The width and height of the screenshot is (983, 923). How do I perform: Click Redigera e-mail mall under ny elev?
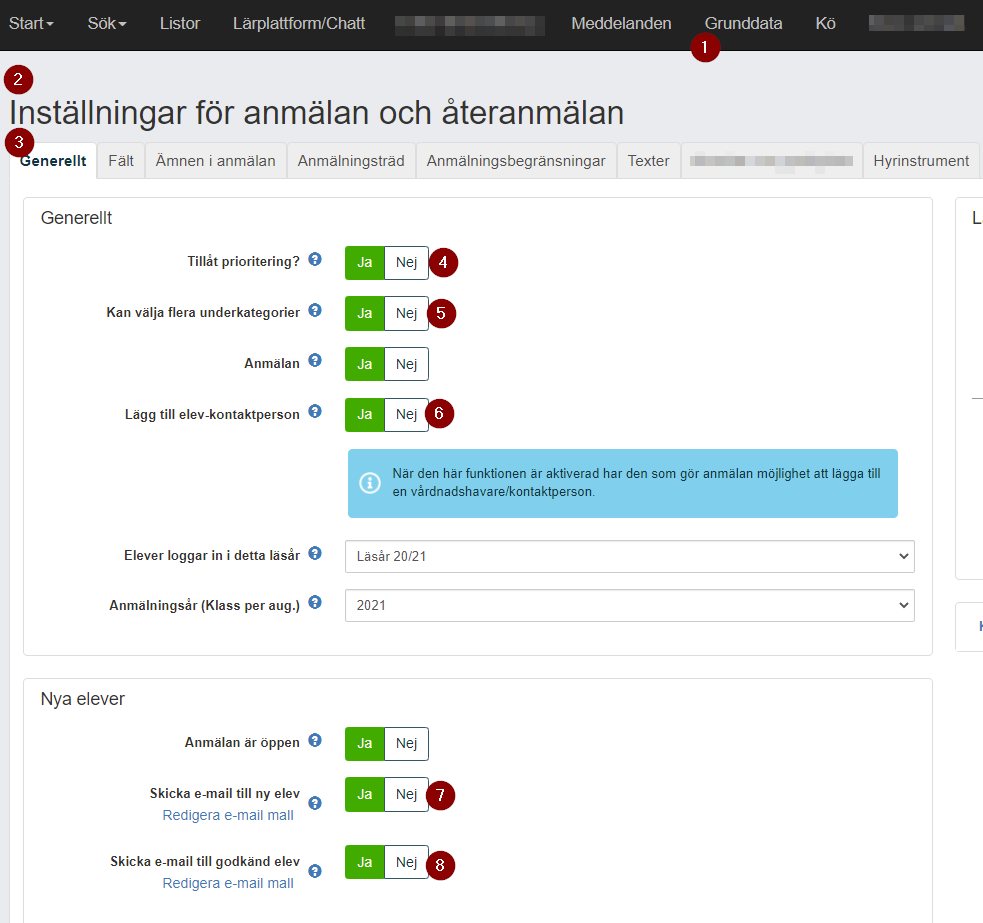(228, 815)
